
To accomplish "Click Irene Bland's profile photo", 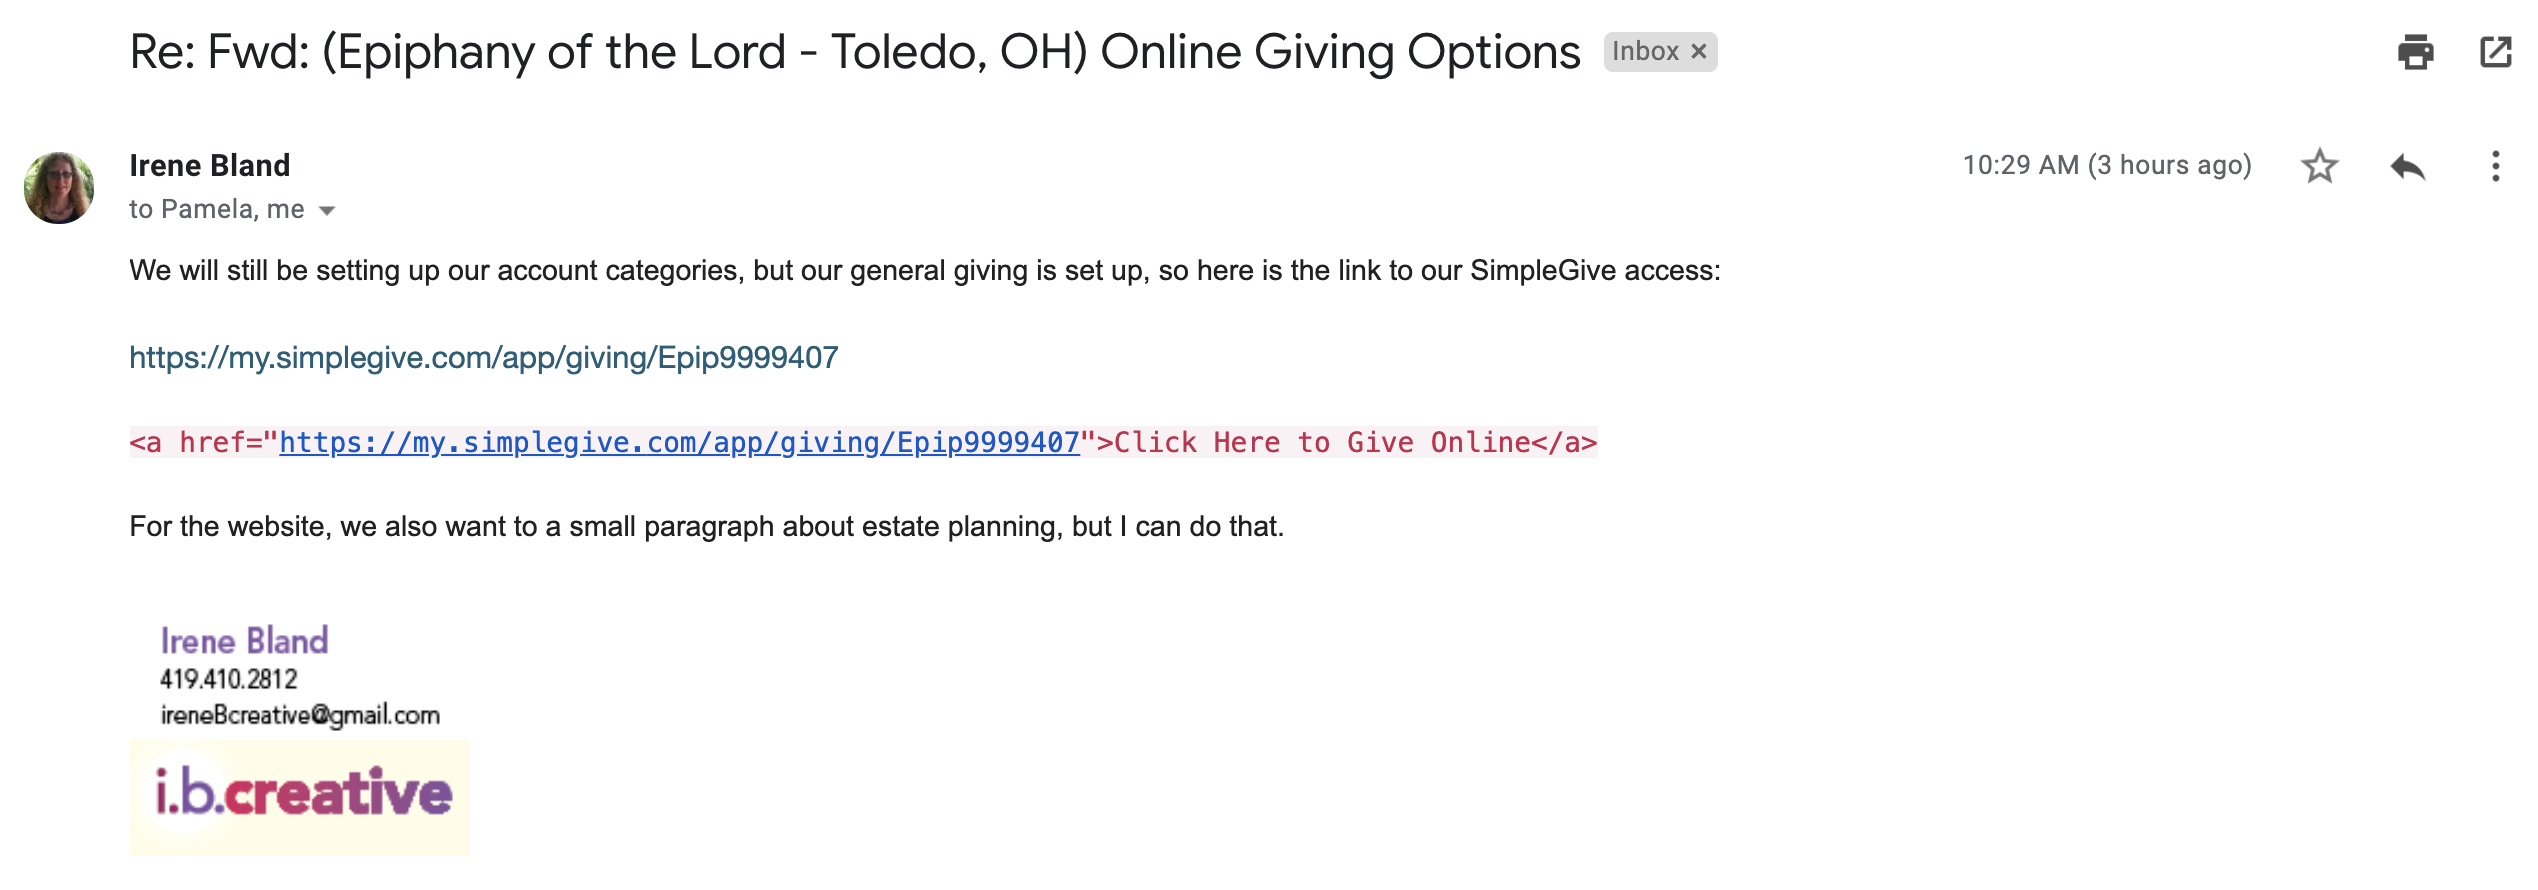I will [x=59, y=187].
